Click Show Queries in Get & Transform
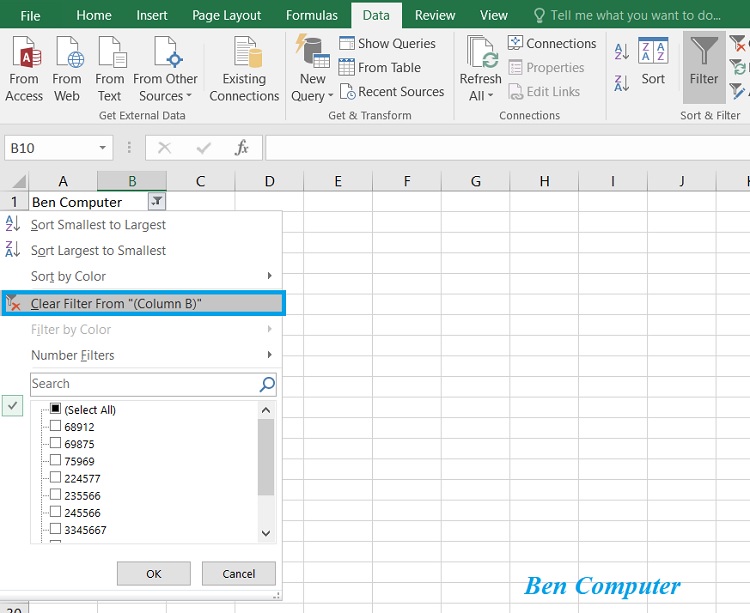The height and width of the screenshot is (613, 750). (x=387, y=44)
